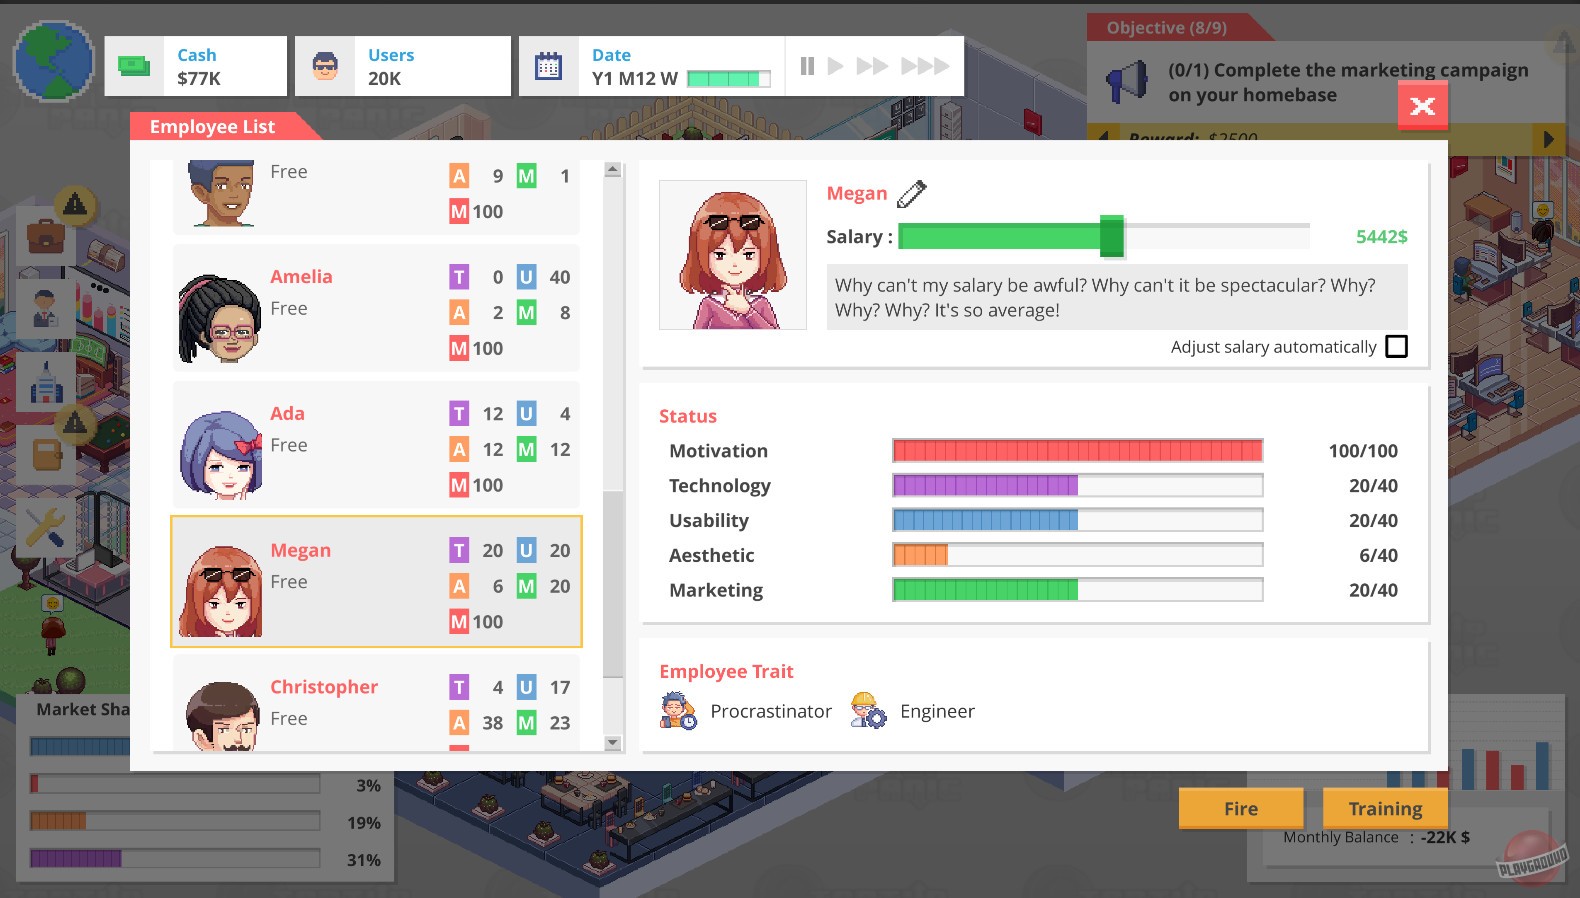This screenshot has width=1580, height=898.
Task: Set game speed to fastest triple arrow
Action: coord(924,66)
